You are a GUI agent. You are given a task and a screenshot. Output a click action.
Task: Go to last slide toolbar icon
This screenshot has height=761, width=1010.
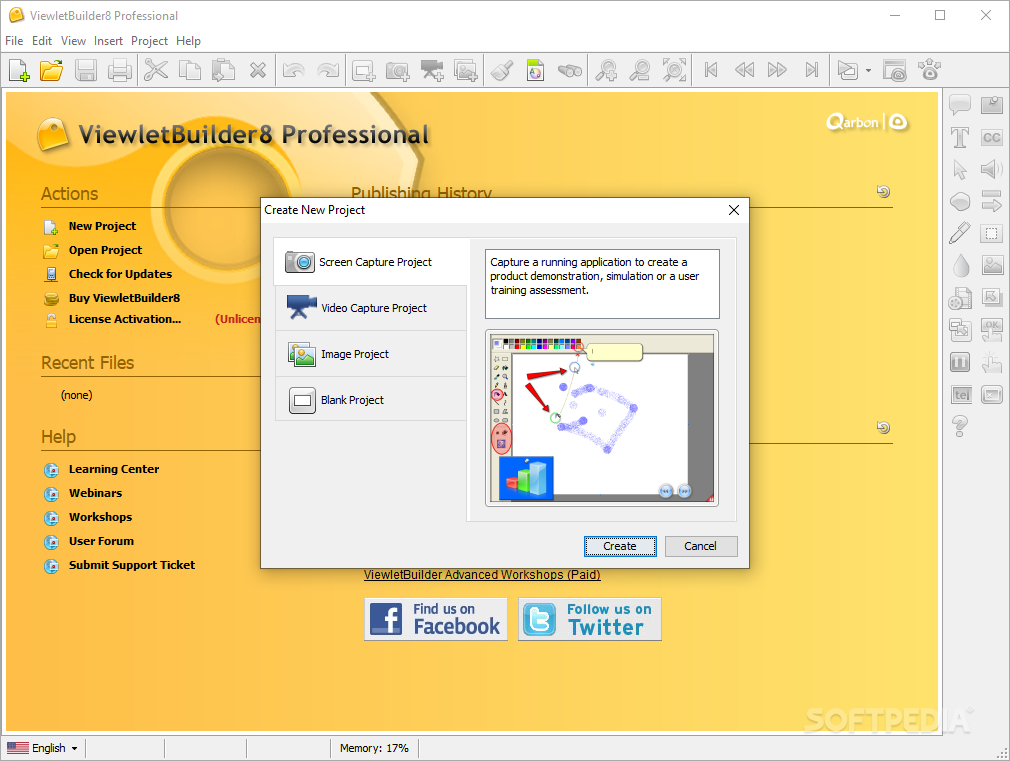point(812,70)
